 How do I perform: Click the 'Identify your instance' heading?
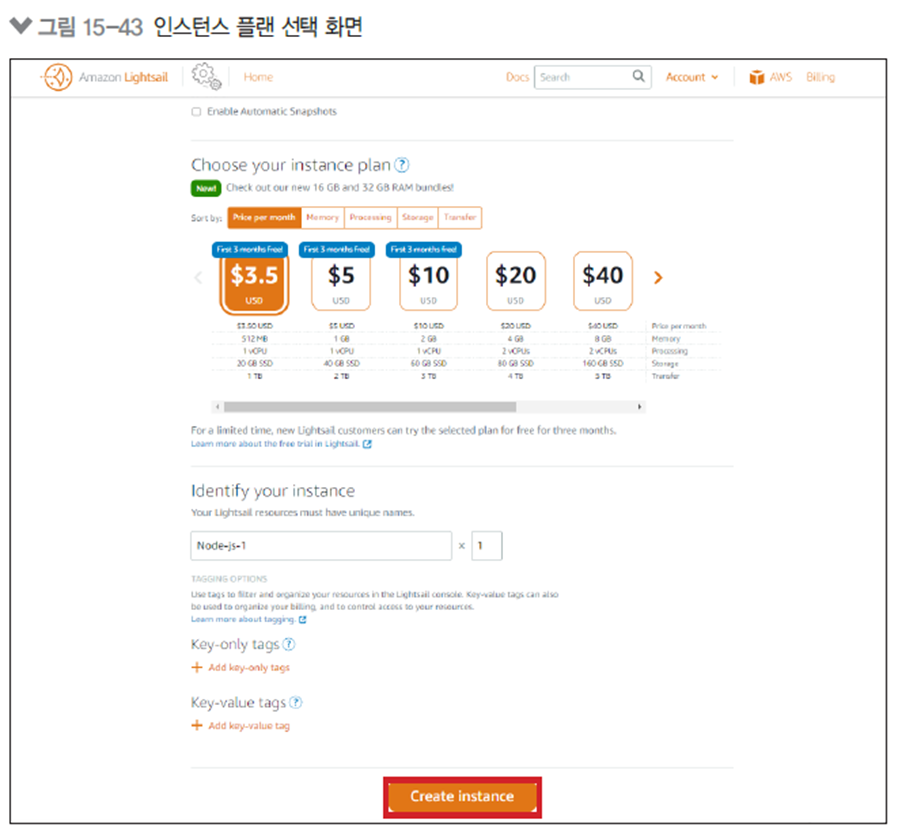(x=273, y=491)
